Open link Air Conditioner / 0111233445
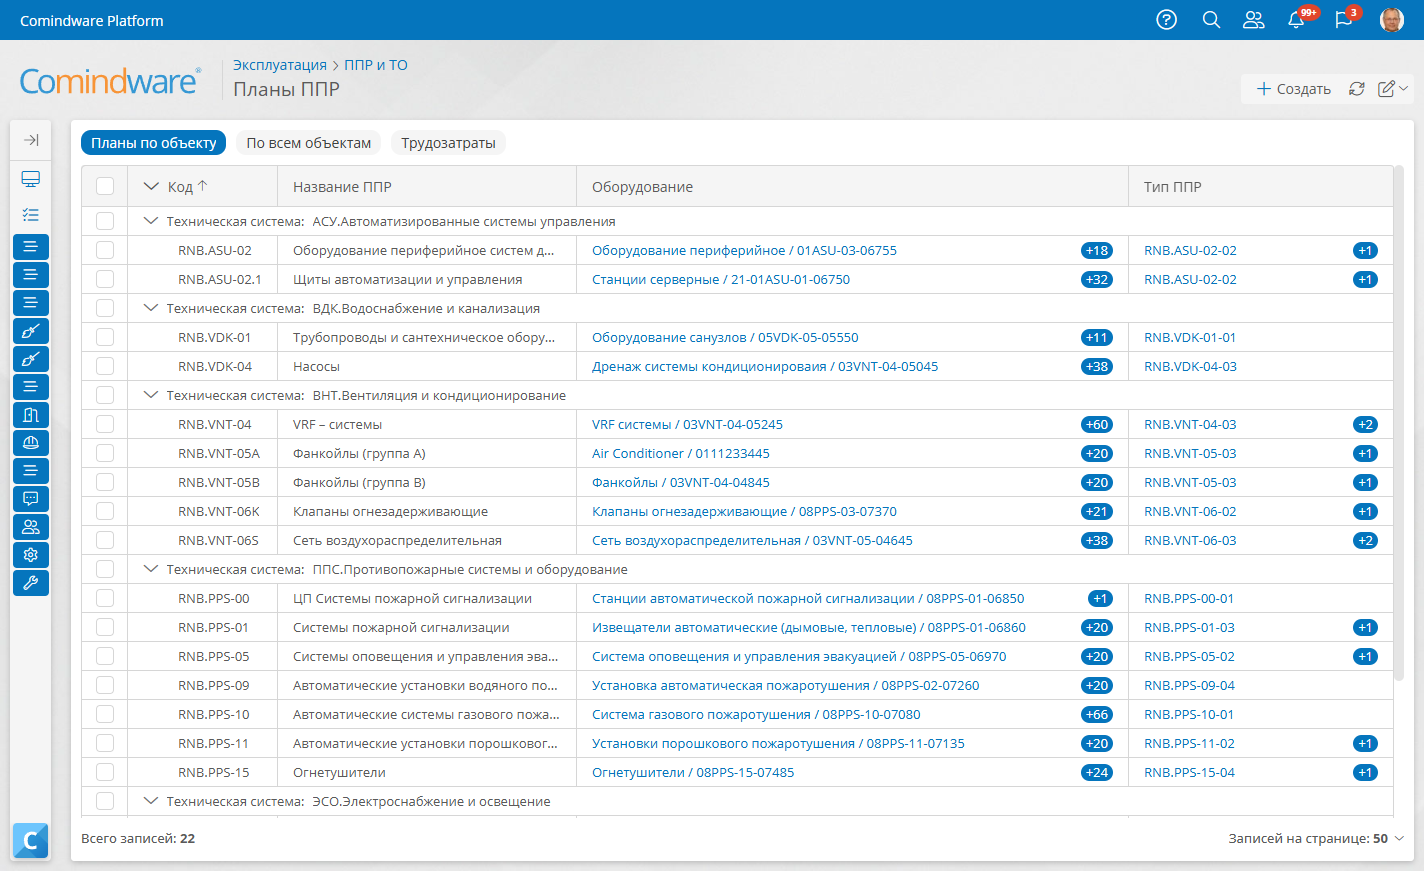Image resolution: width=1424 pixels, height=871 pixels. click(x=681, y=454)
